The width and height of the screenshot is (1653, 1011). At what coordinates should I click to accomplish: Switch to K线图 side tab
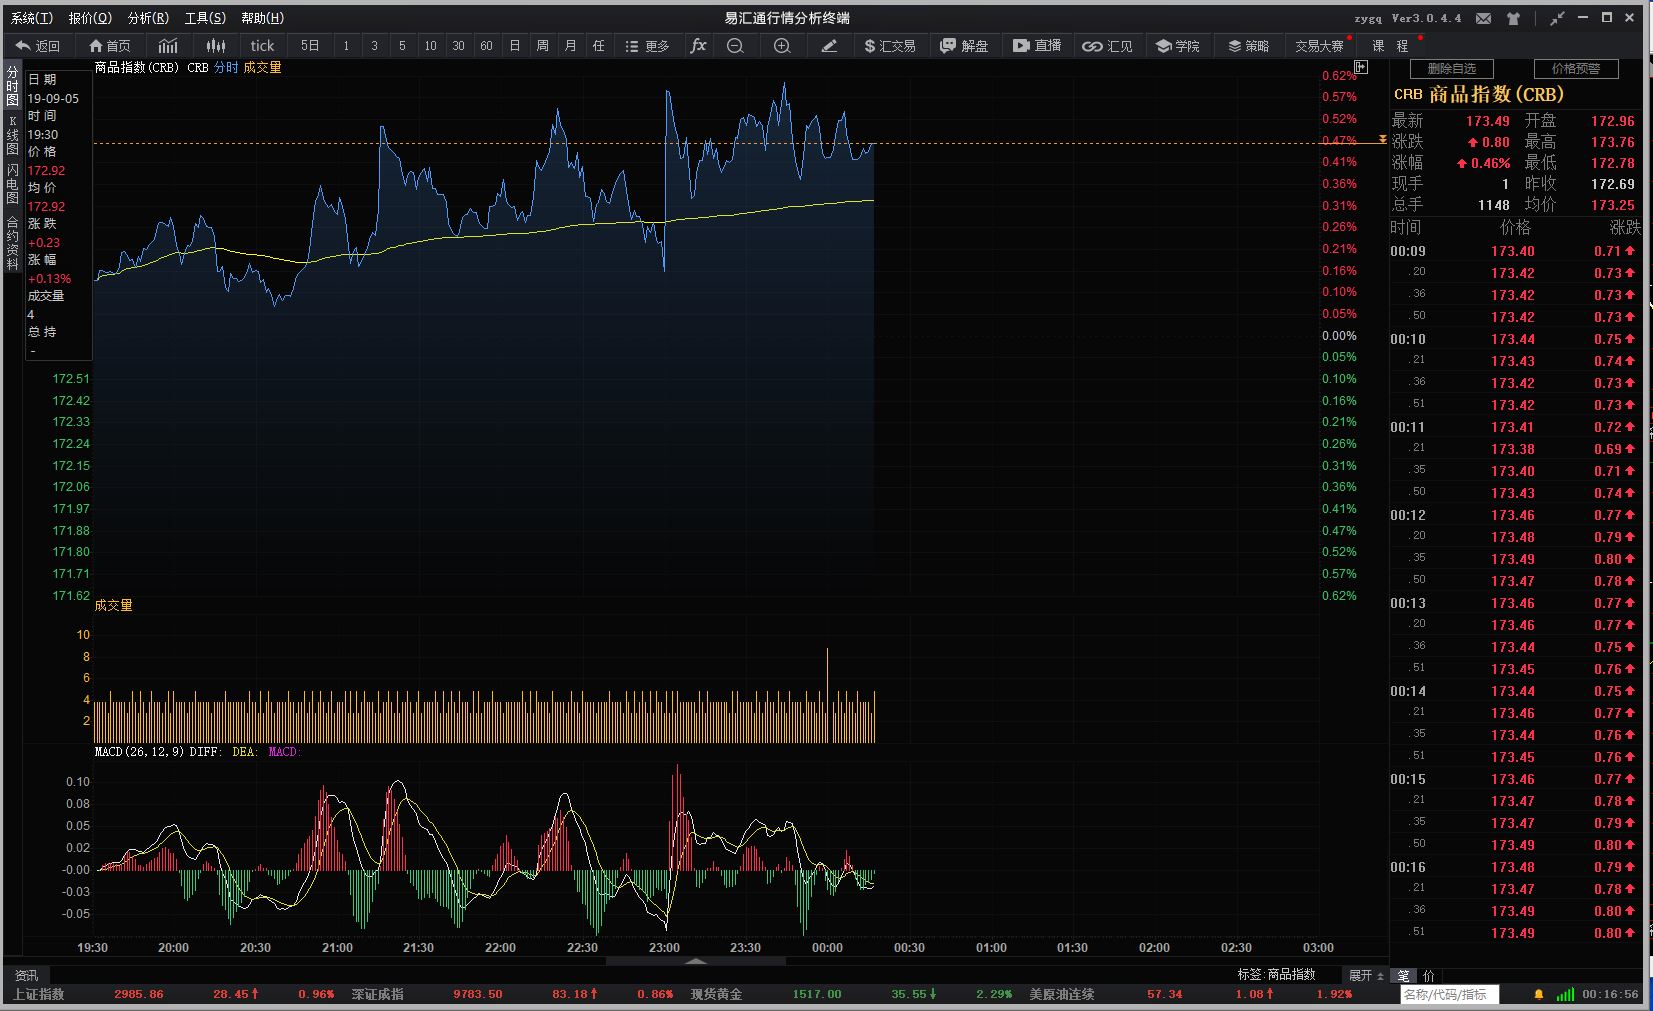coord(13,135)
